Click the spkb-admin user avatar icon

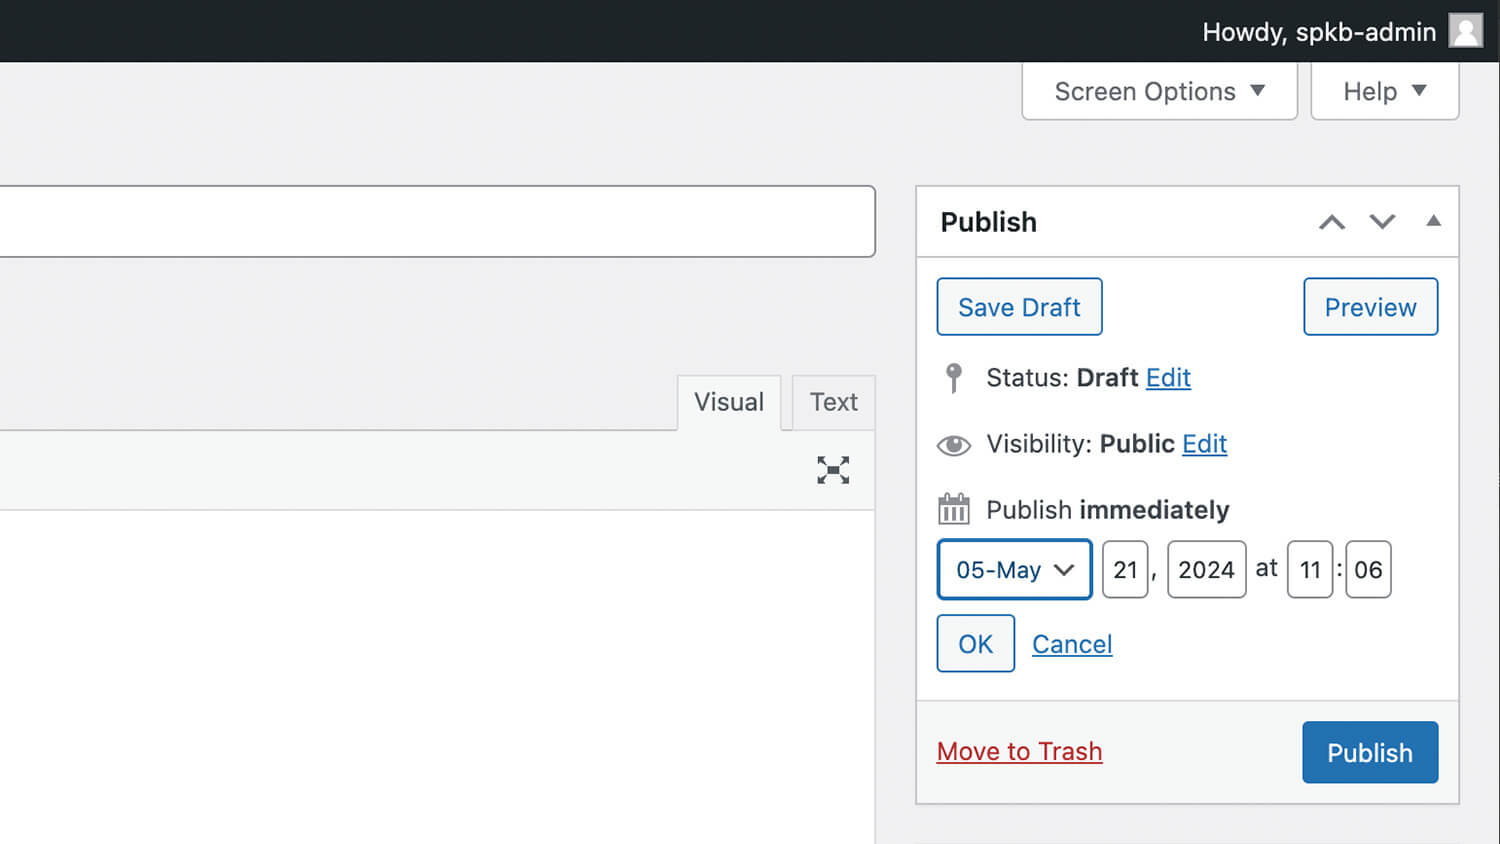(1465, 31)
